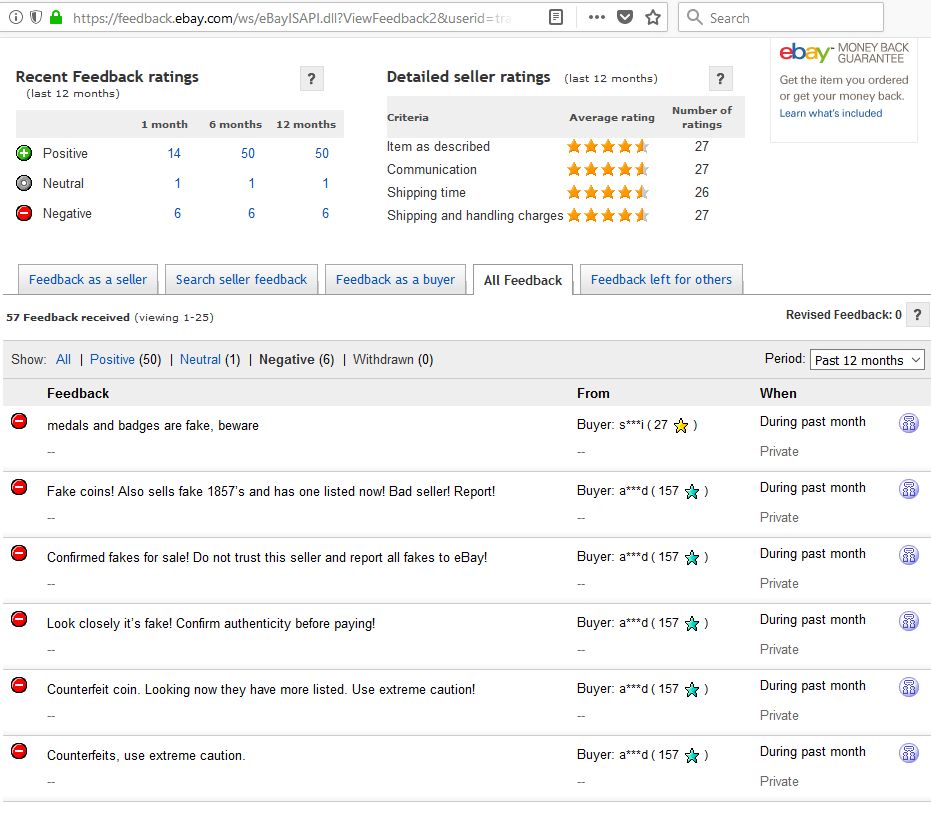The height and width of the screenshot is (828, 931).
Task: Open the Period dropdown showing Past 12 months
Action: [x=868, y=360]
